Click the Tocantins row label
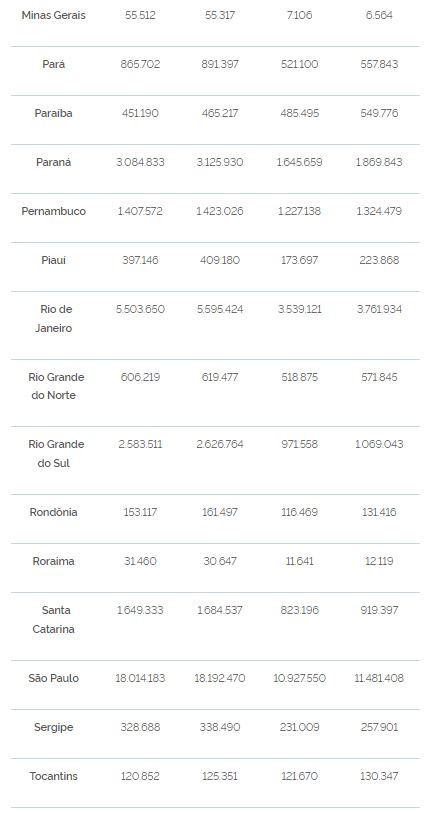The image size is (434, 814). click(x=53, y=777)
